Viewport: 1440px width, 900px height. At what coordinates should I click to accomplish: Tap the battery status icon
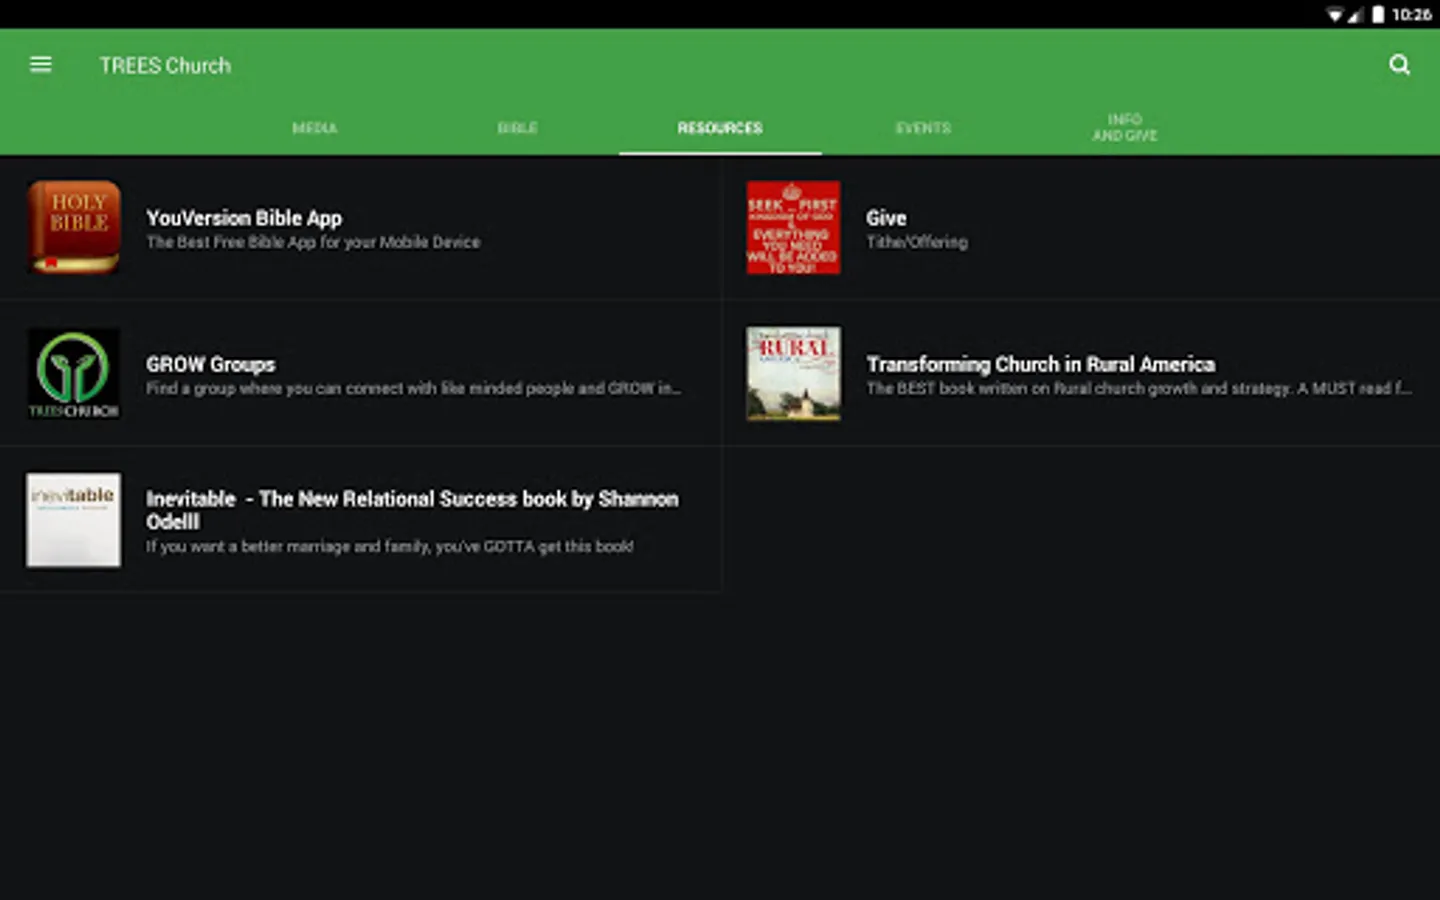(1378, 14)
